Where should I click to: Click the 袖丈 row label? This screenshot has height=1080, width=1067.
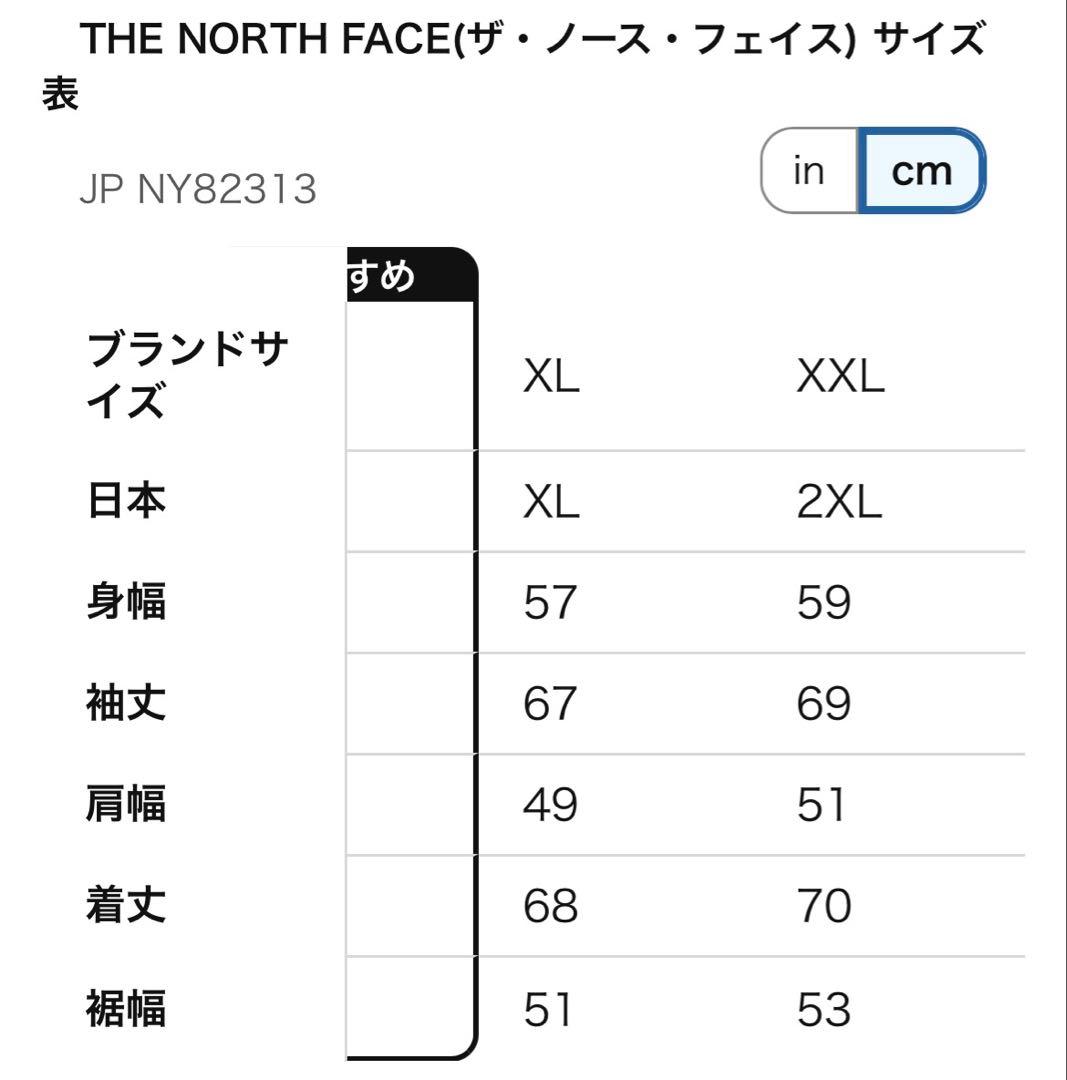126,703
